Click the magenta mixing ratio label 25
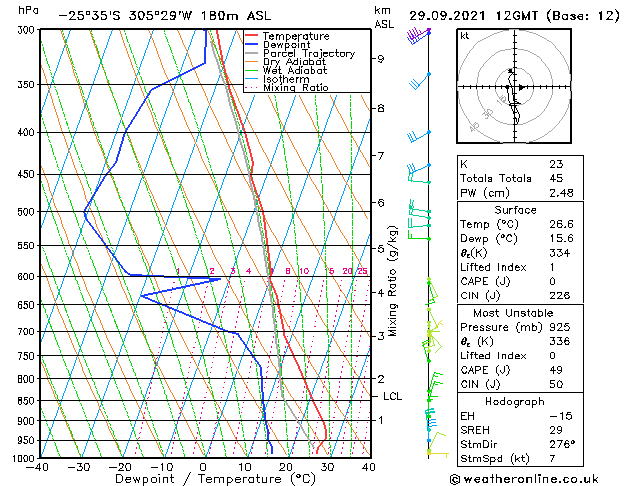 362,271
